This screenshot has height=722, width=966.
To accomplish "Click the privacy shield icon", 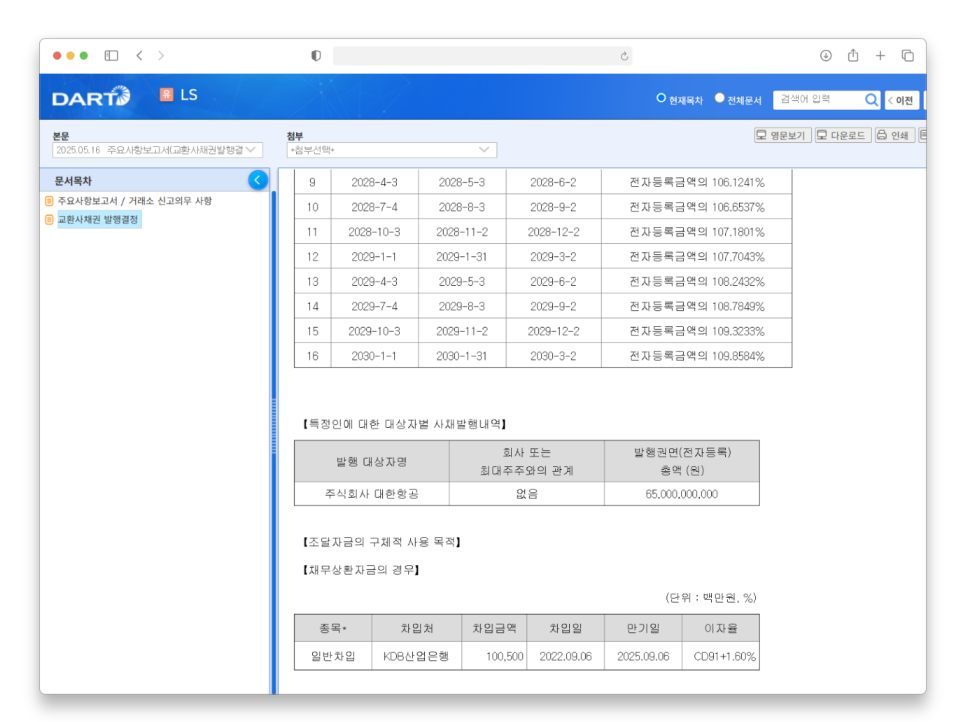I will click(316, 55).
